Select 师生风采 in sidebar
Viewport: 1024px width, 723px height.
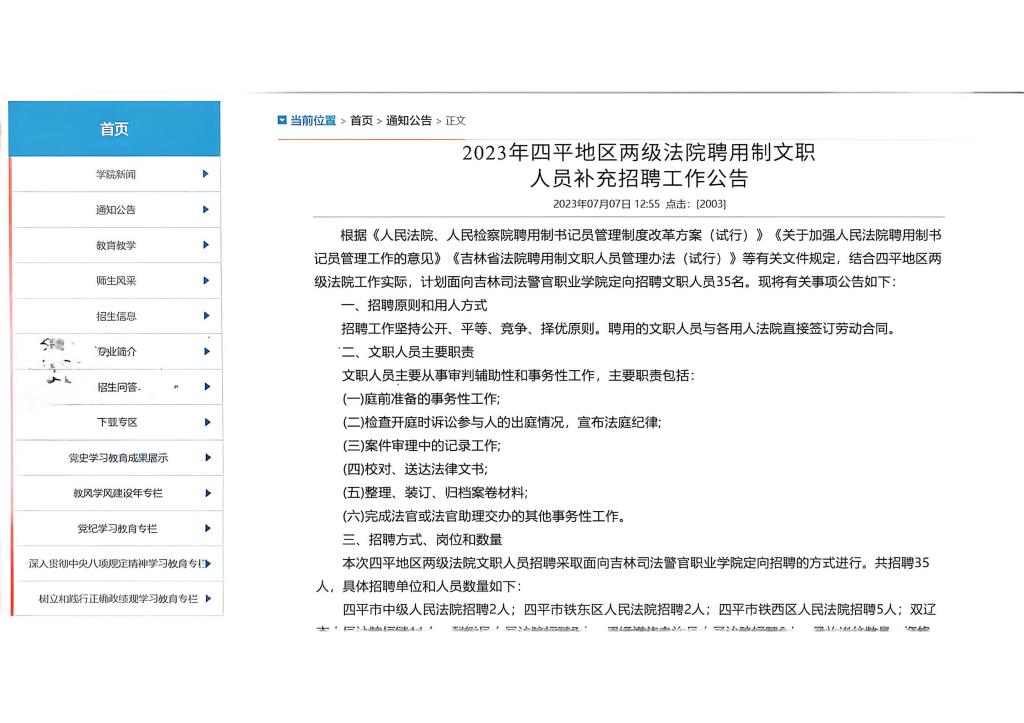(x=116, y=281)
